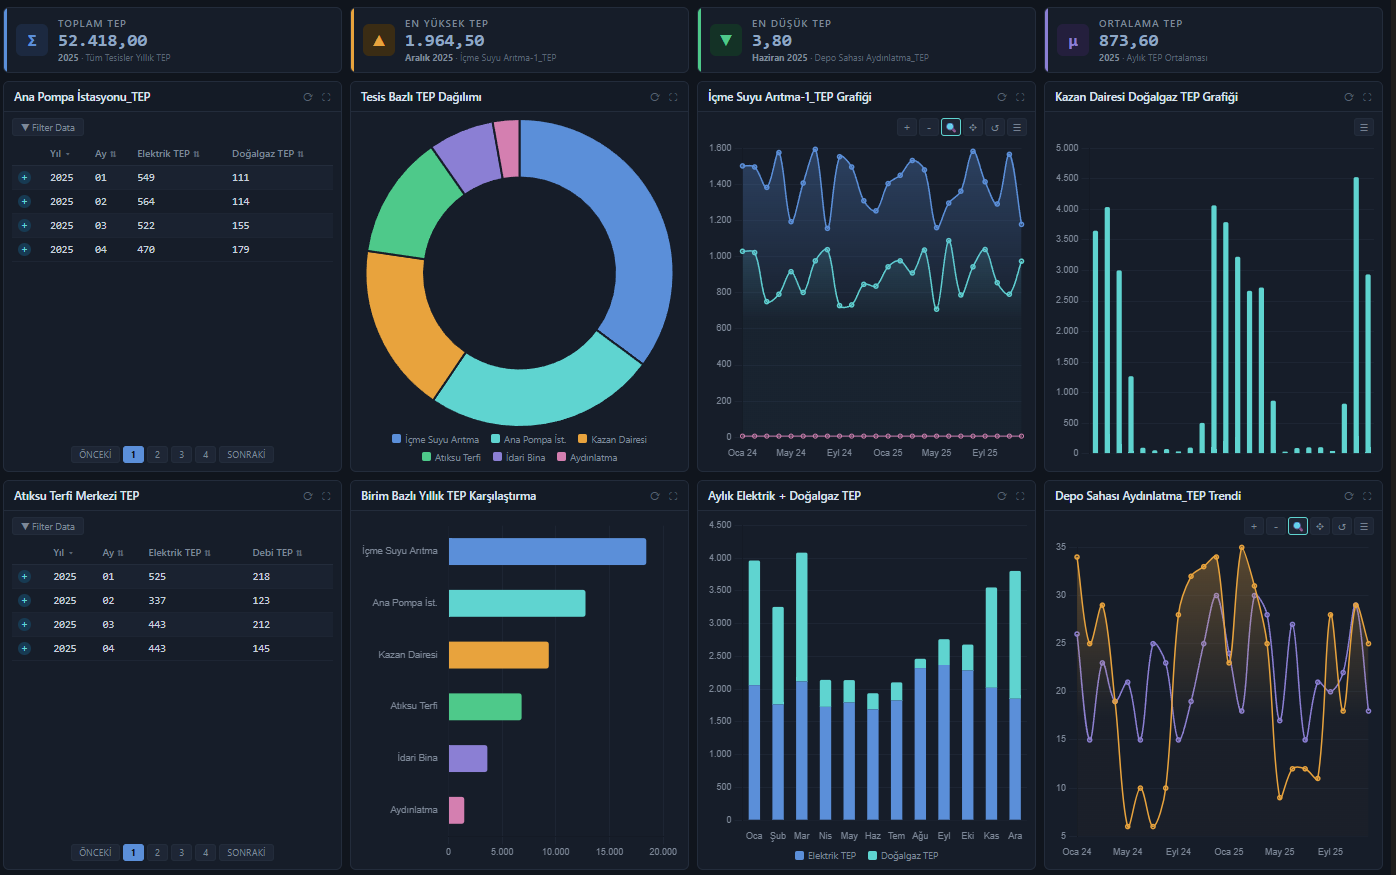Click SONRAKİ under the Atıksu Terfi table
The width and height of the screenshot is (1396, 875).
(x=246, y=853)
